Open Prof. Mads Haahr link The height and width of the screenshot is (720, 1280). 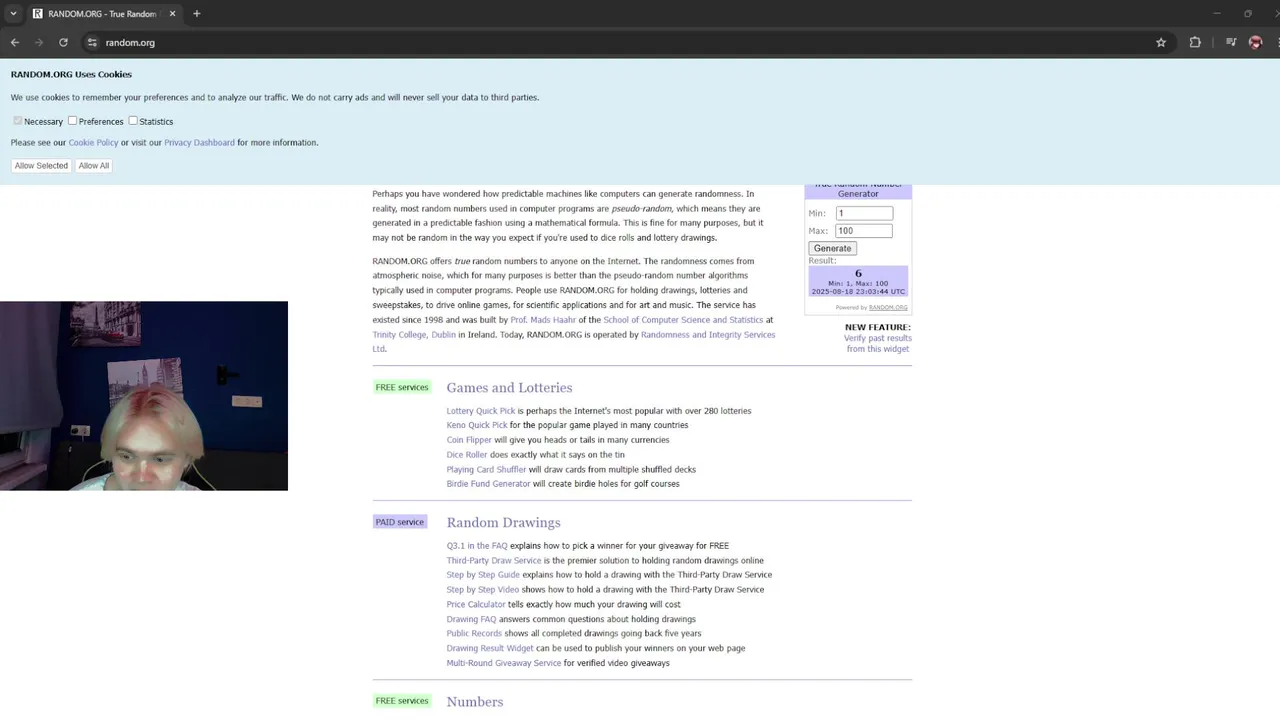point(543,320)
